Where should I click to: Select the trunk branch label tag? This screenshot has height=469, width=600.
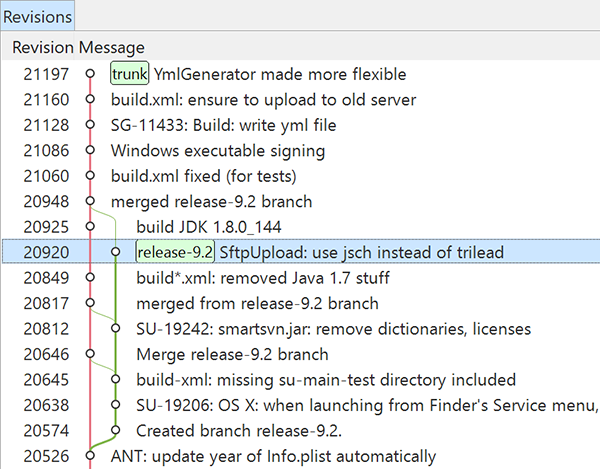click(129, 74)
